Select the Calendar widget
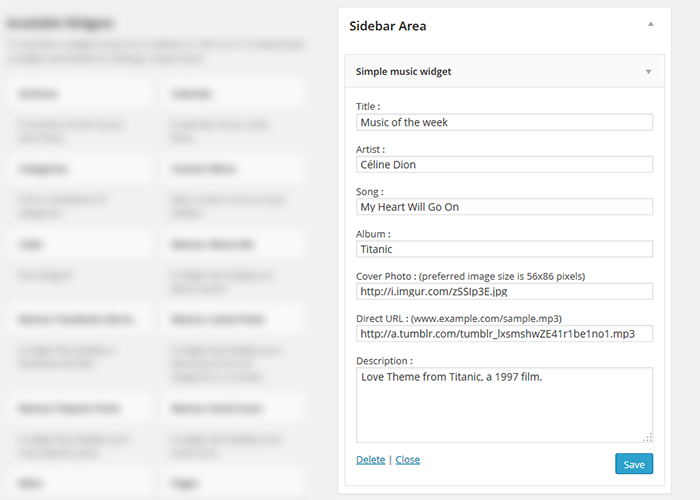This screenshot has width=700, height=500. pos(232,94)
